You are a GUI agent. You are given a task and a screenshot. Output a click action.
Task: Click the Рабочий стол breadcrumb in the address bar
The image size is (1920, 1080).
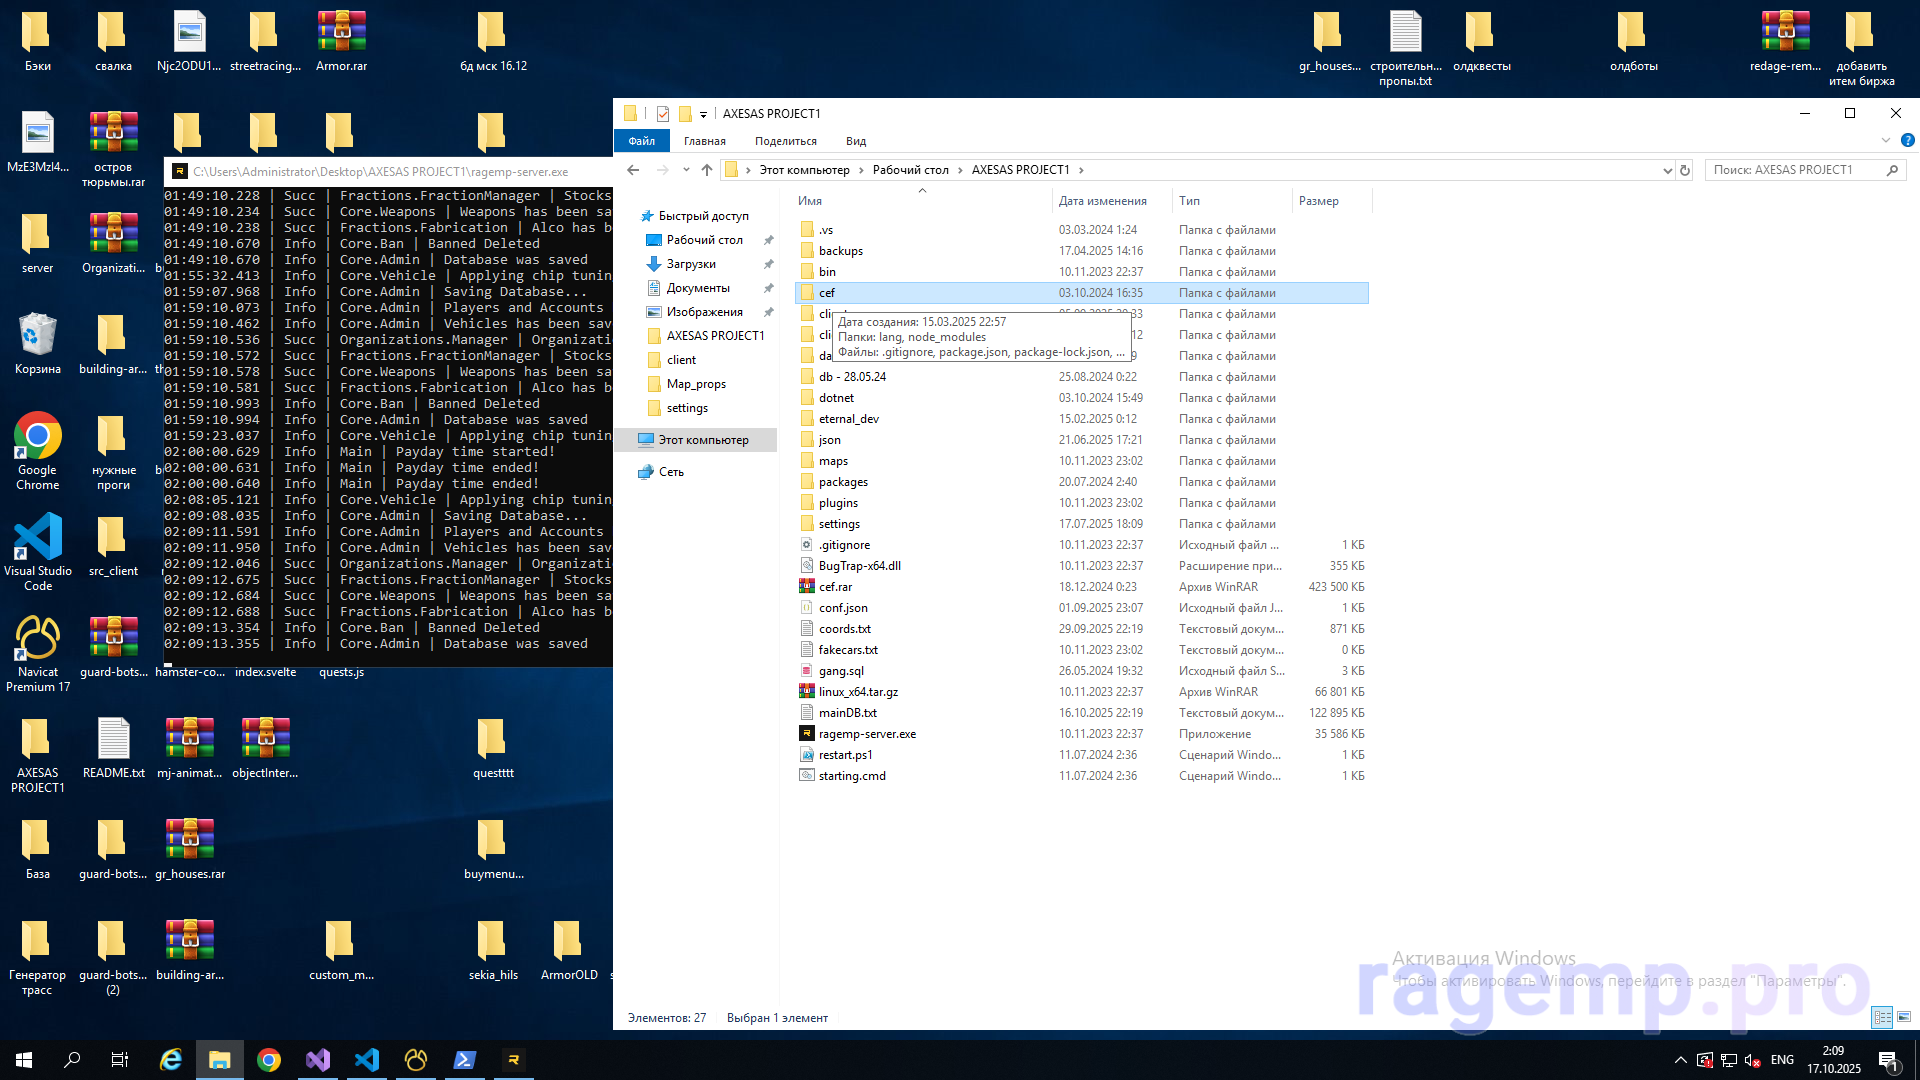point(910,170)
